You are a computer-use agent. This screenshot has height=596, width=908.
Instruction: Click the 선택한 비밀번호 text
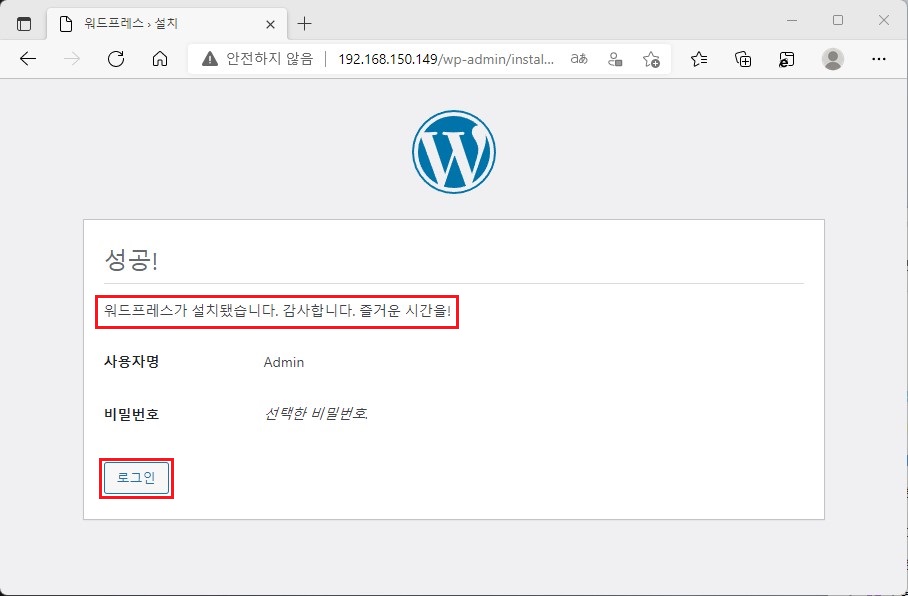coord(316,414)
